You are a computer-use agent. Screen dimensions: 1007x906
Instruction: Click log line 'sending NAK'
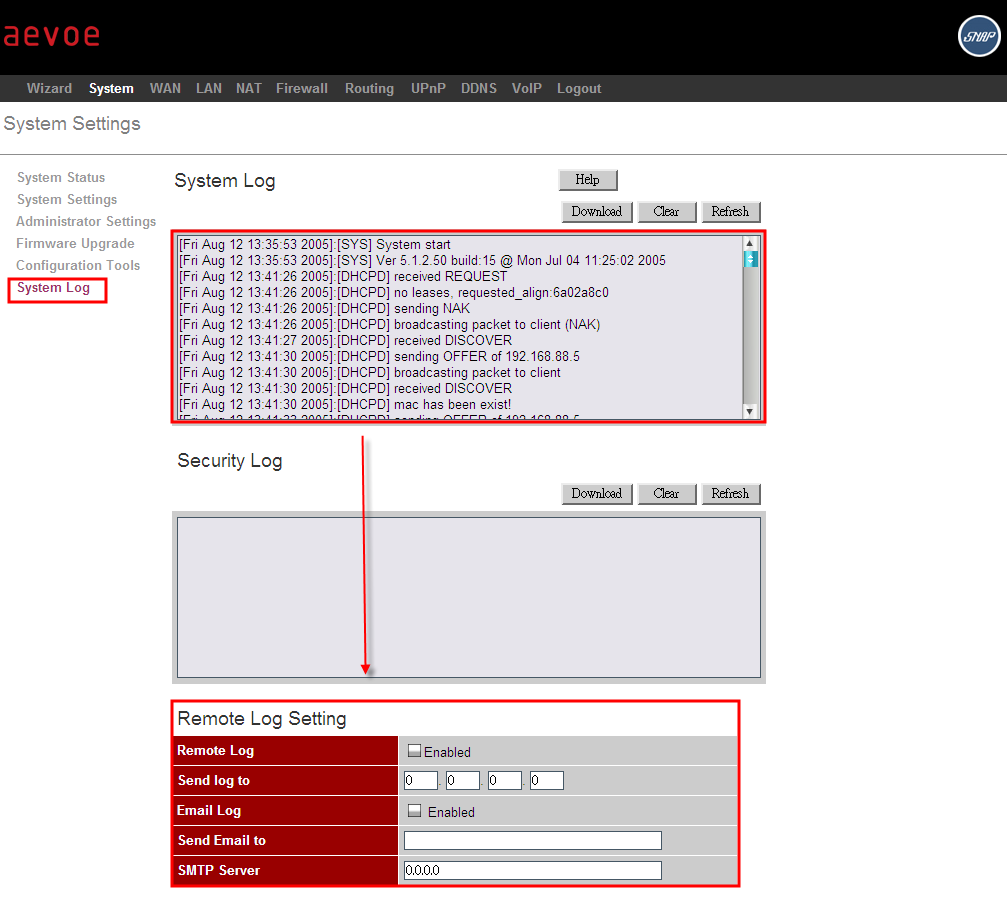[x=324, y=309]
